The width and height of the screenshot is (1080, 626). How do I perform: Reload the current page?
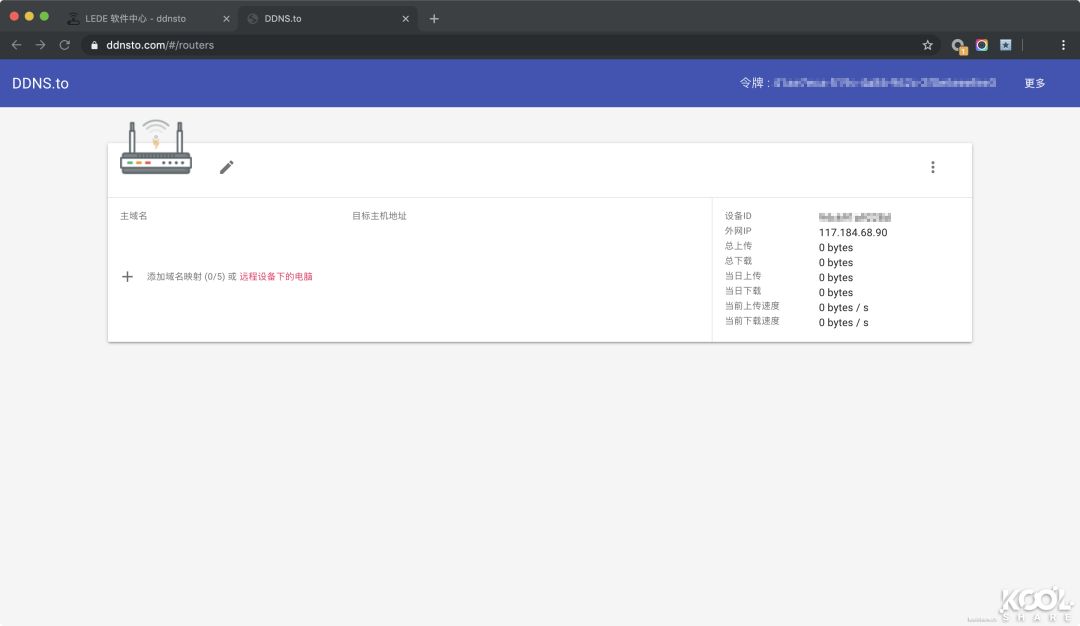click(x=65, y=45)
